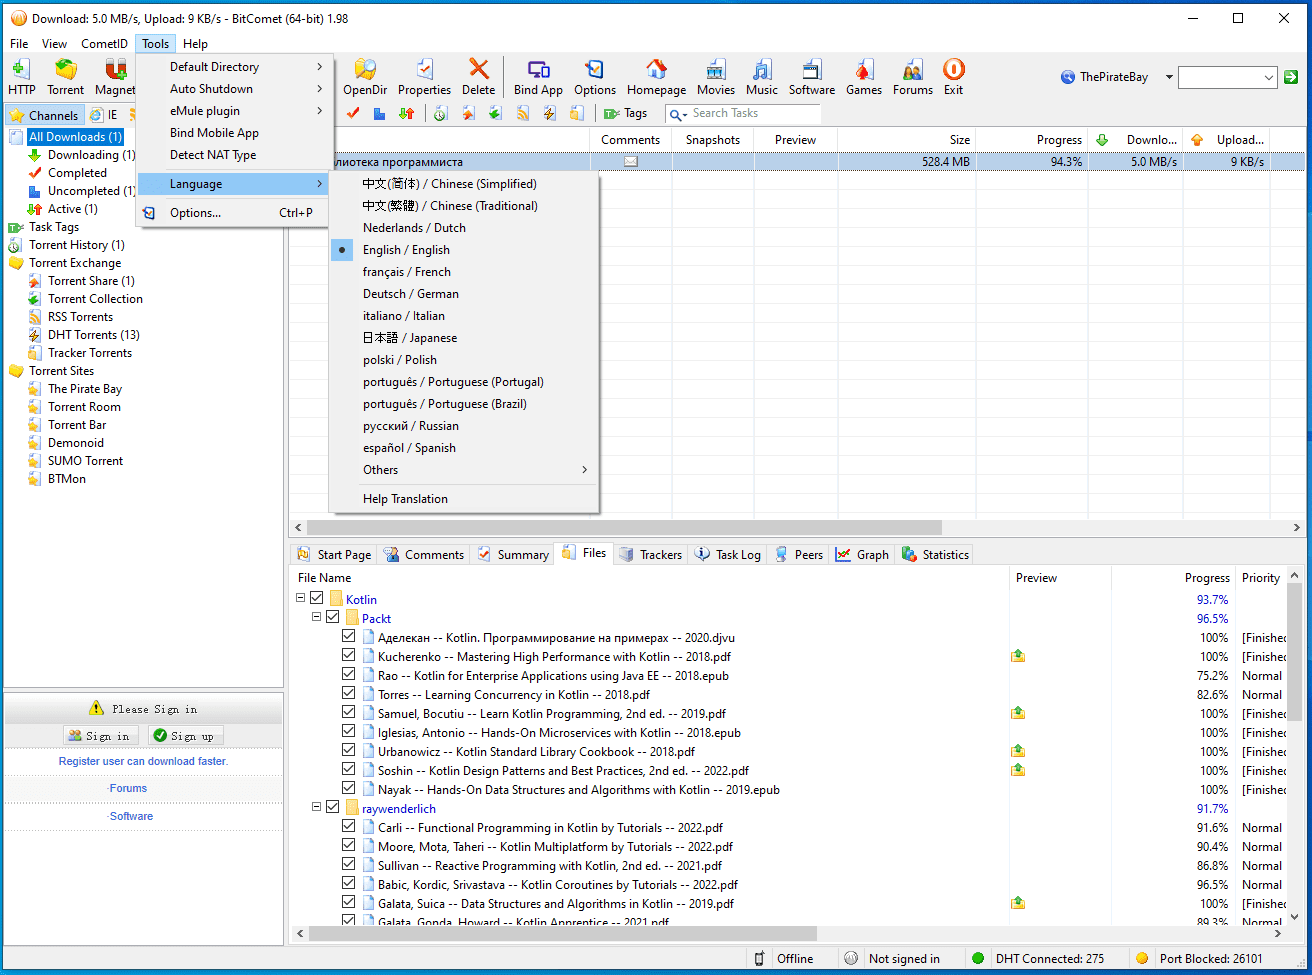Open the search site combo box
This screenshot has width=1312, height=975.
tap(1228, 77)
